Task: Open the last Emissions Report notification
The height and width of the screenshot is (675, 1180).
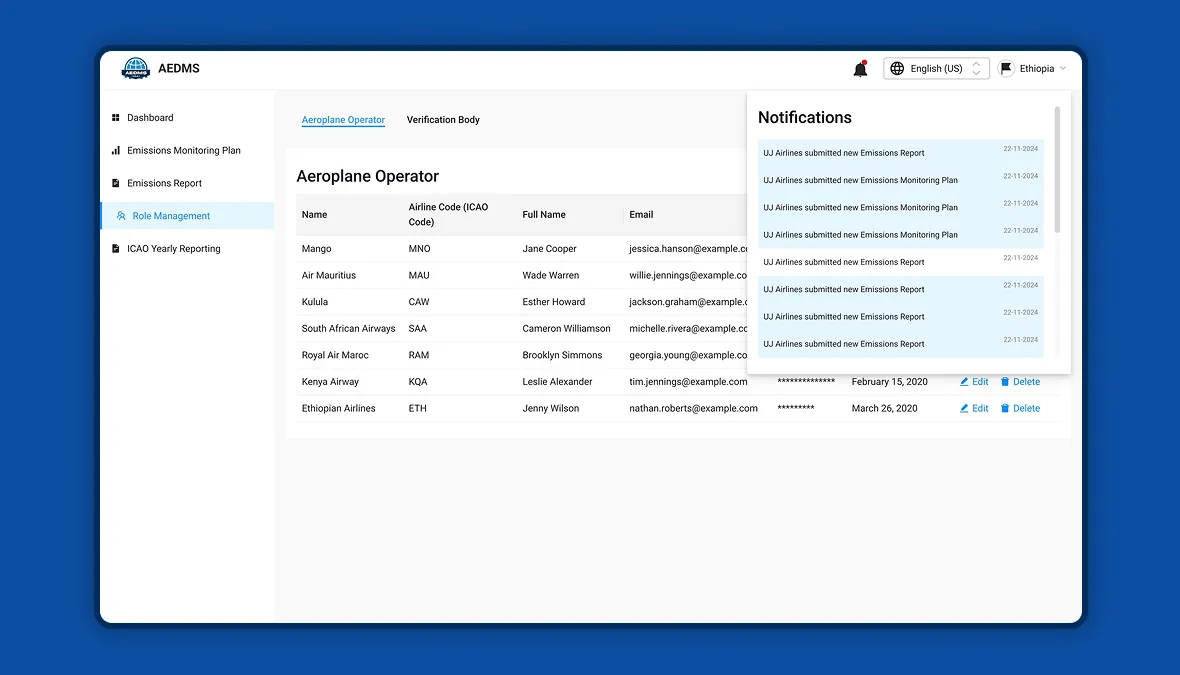Action: 901,344
